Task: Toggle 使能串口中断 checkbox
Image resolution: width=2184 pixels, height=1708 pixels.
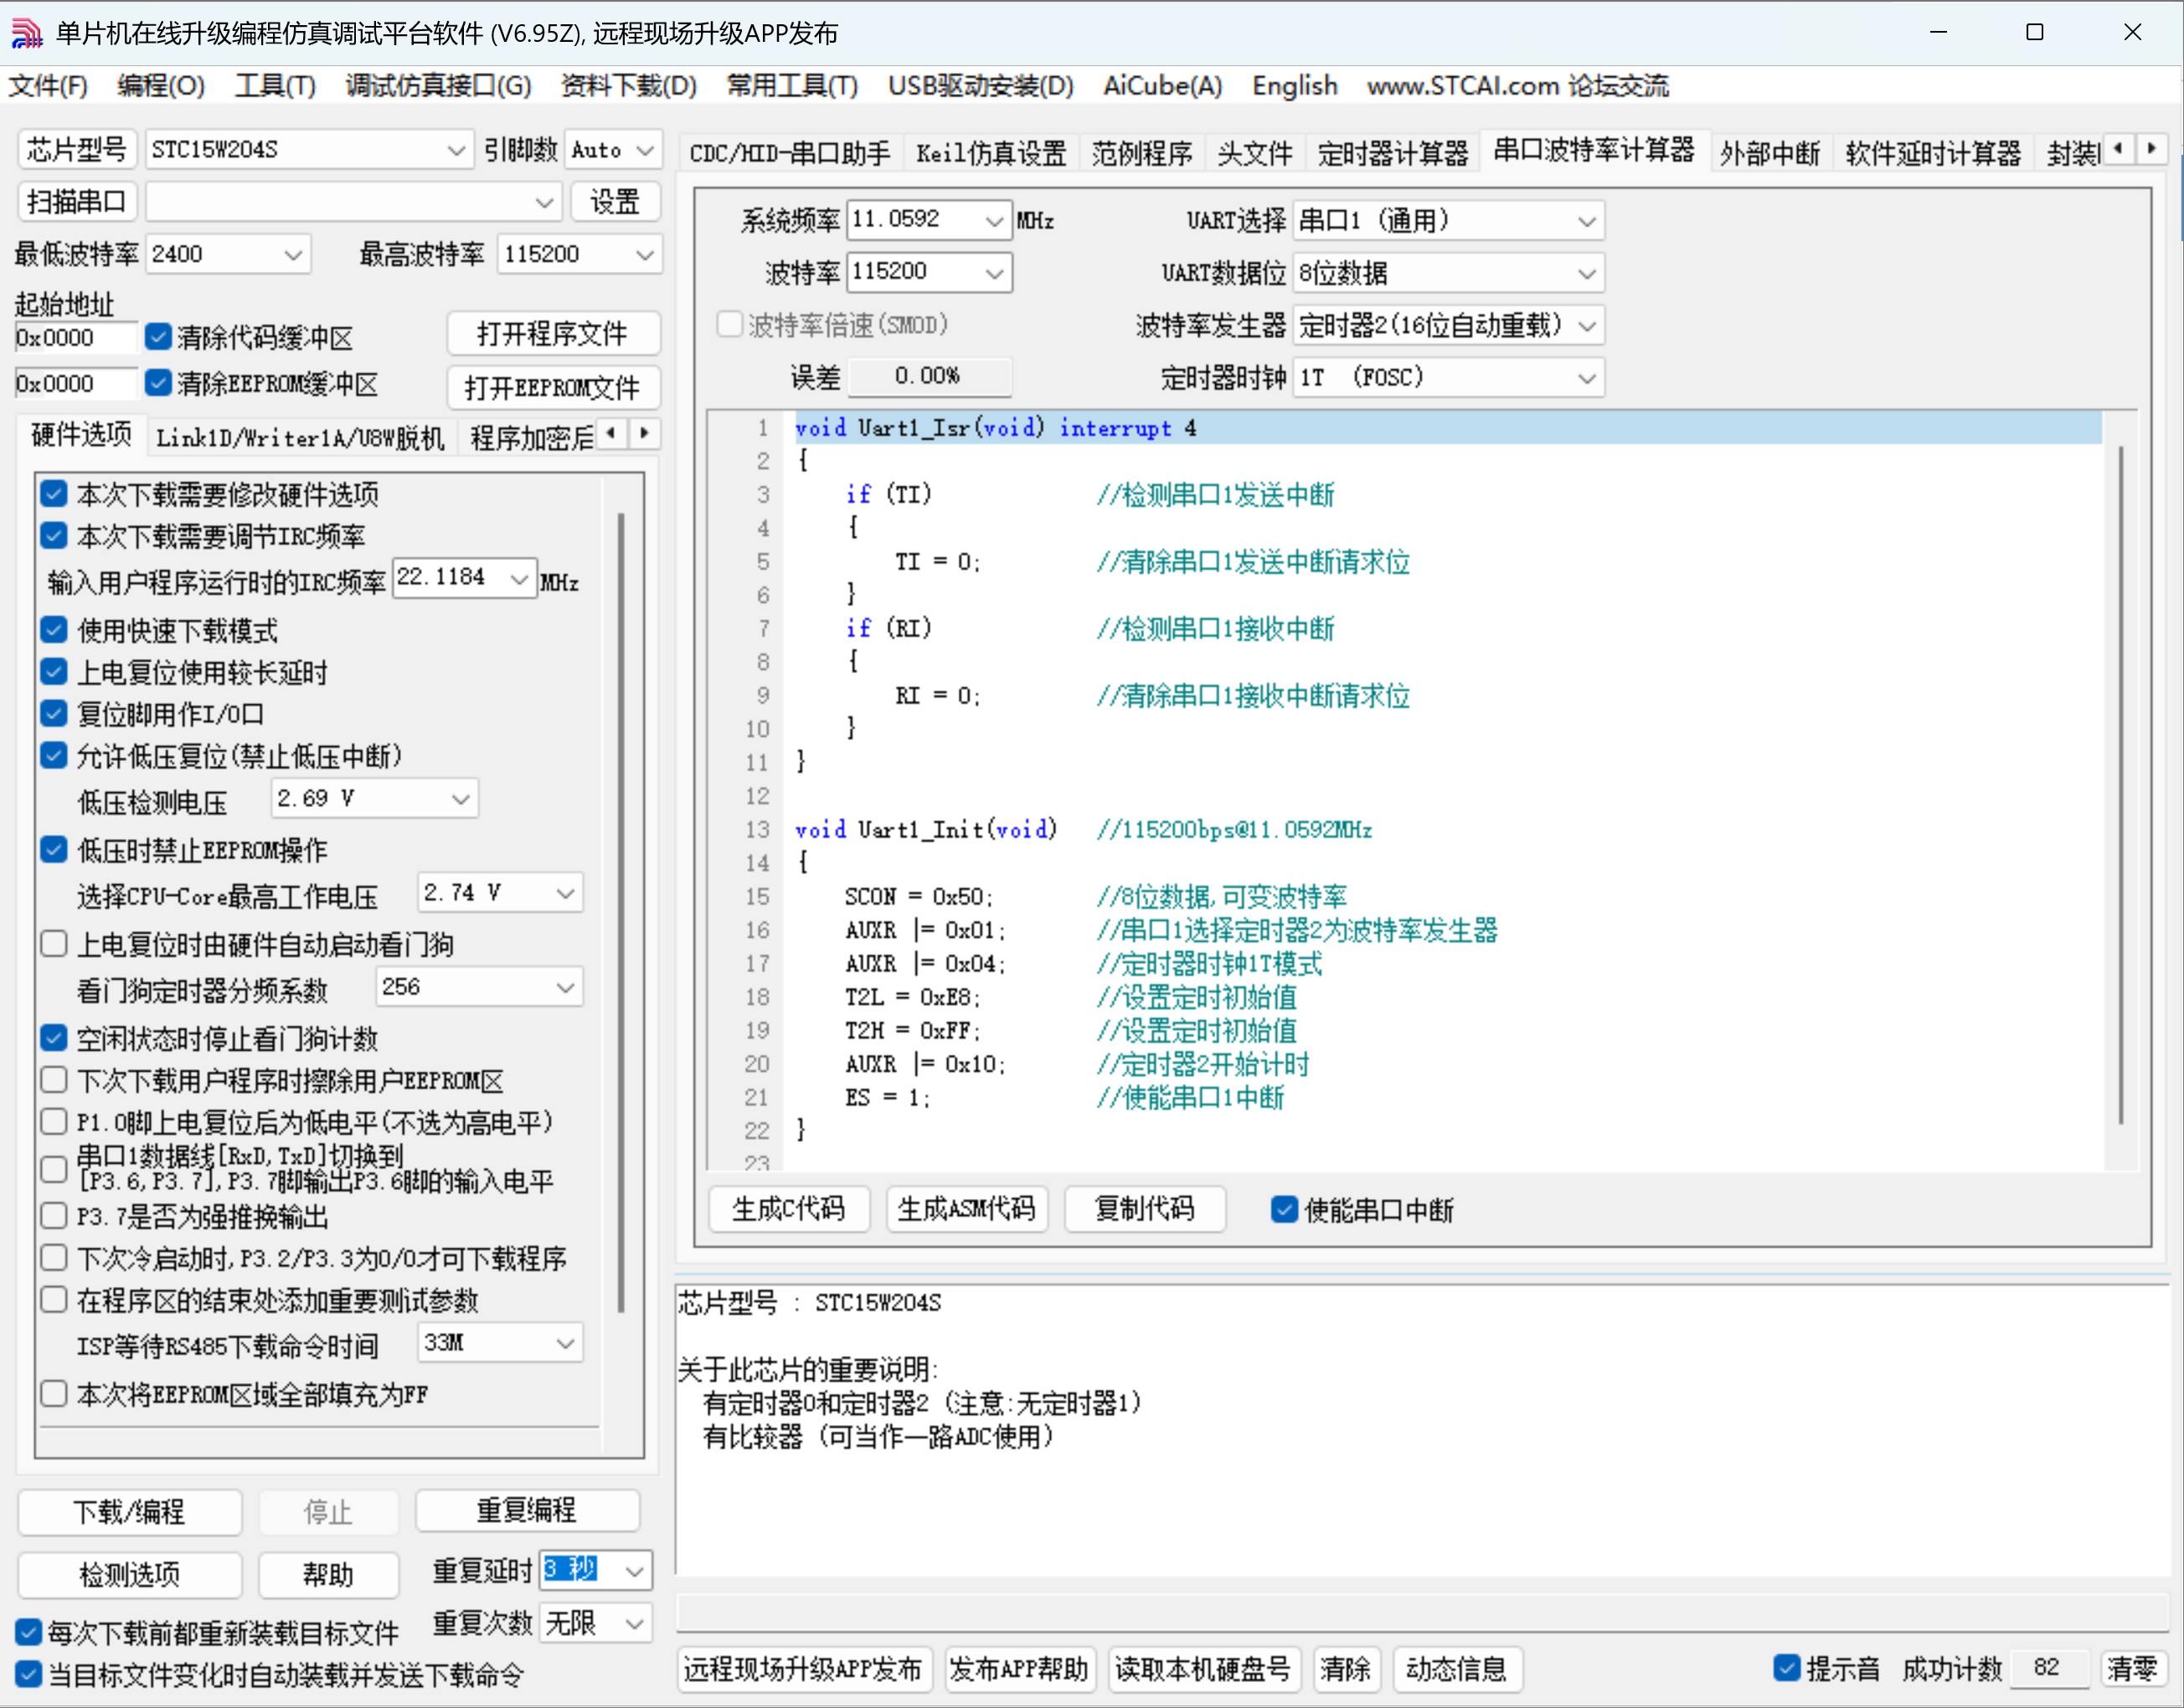Action: pos(1284,1210)
